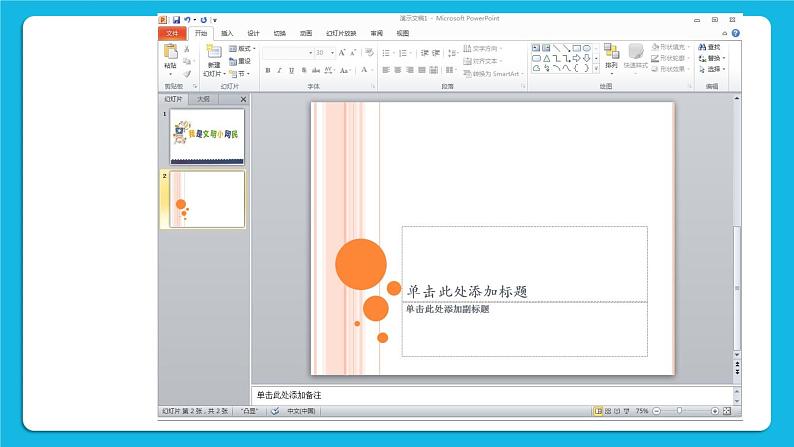Viewport: 794px width, 447px height.
Task: Click the New Slide icon
Action: click(x=214, y=52)
